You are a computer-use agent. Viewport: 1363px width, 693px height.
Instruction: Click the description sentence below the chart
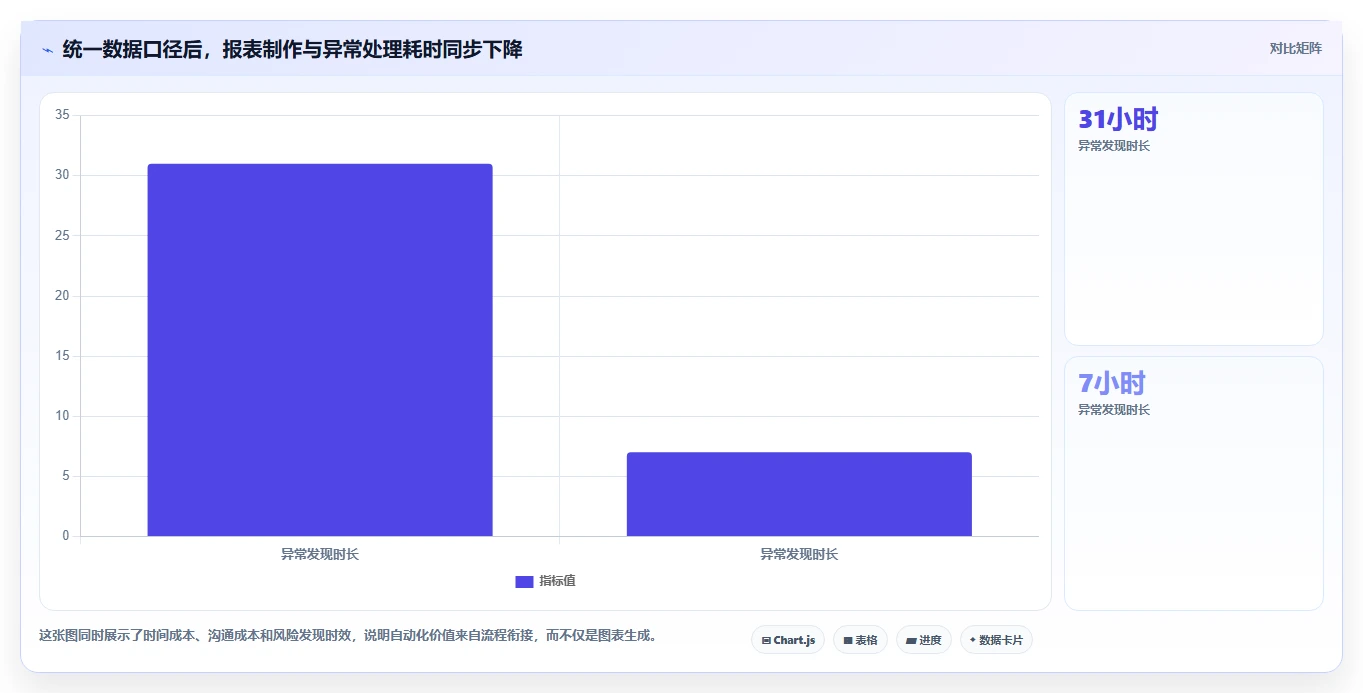348,636
